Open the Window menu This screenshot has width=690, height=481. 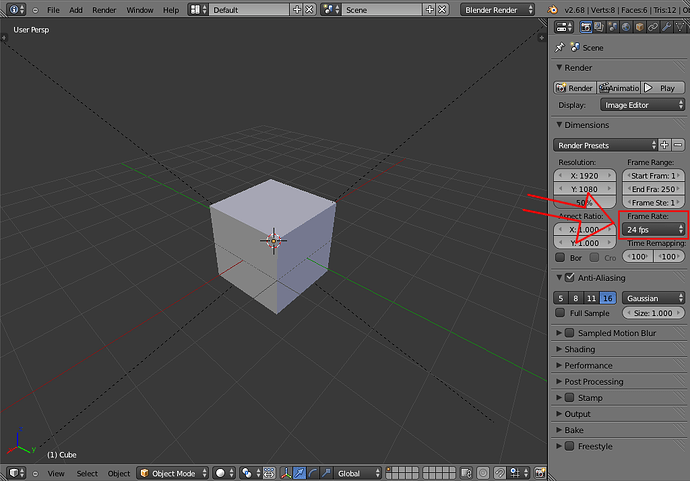pos(139,10)
